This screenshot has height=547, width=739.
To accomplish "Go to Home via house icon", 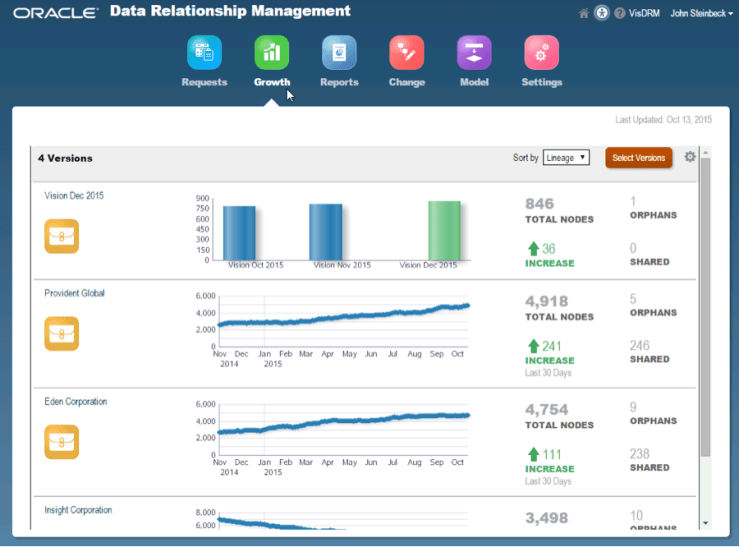I will 584,14.
